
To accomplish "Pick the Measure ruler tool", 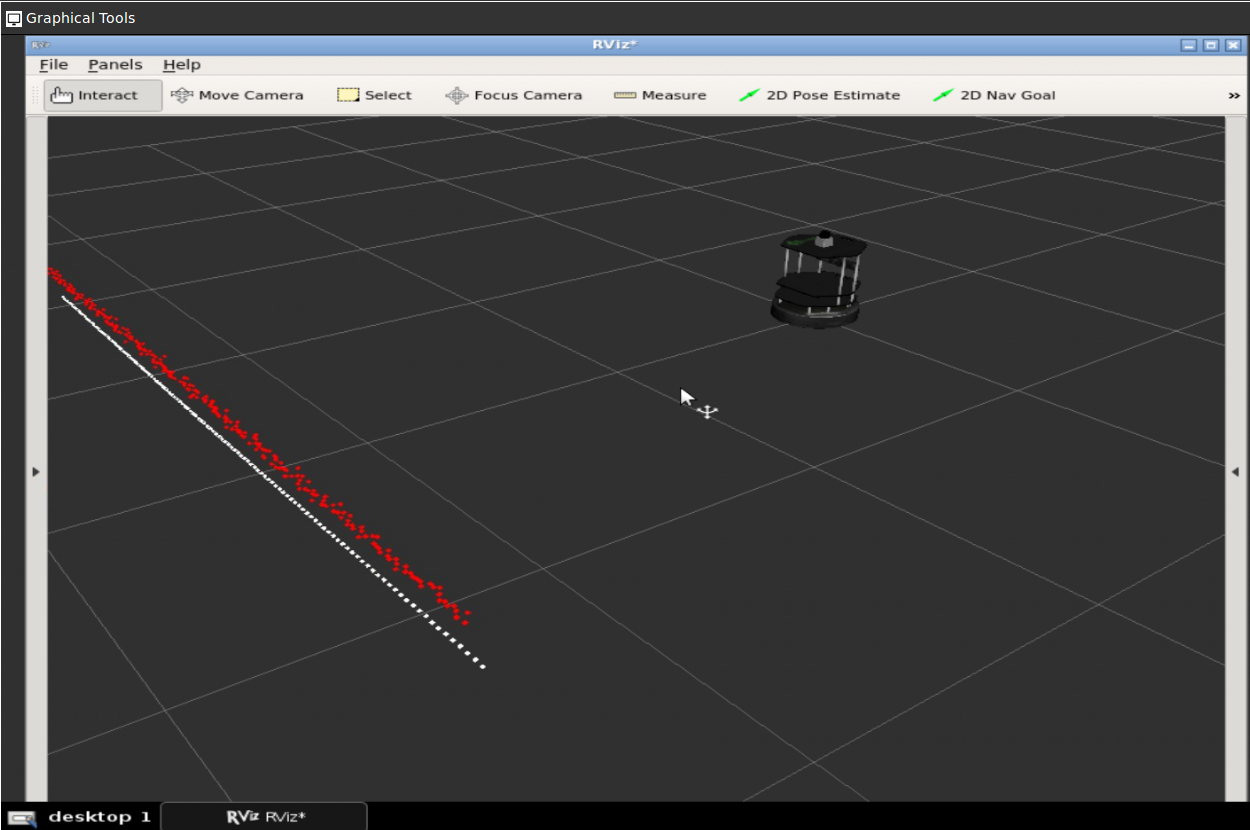I will [x=660, y=95].
